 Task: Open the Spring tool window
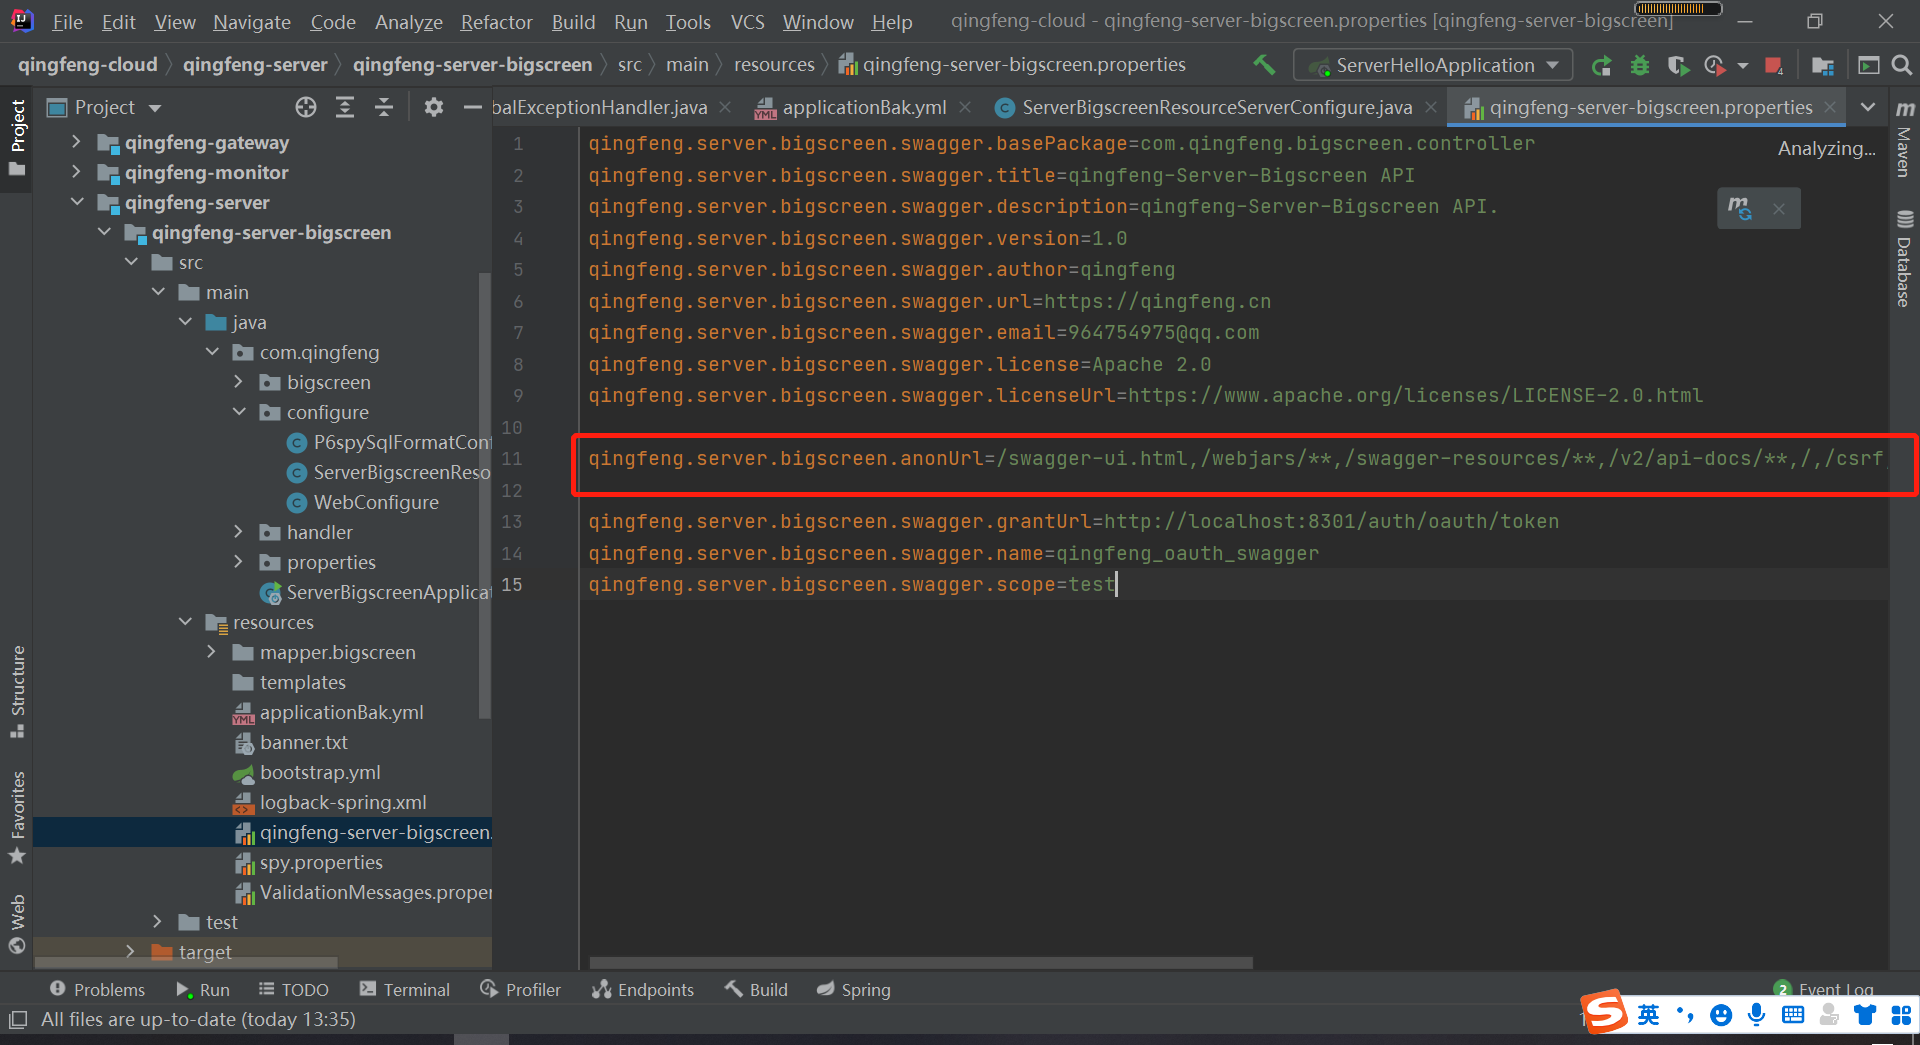point(853,990)
